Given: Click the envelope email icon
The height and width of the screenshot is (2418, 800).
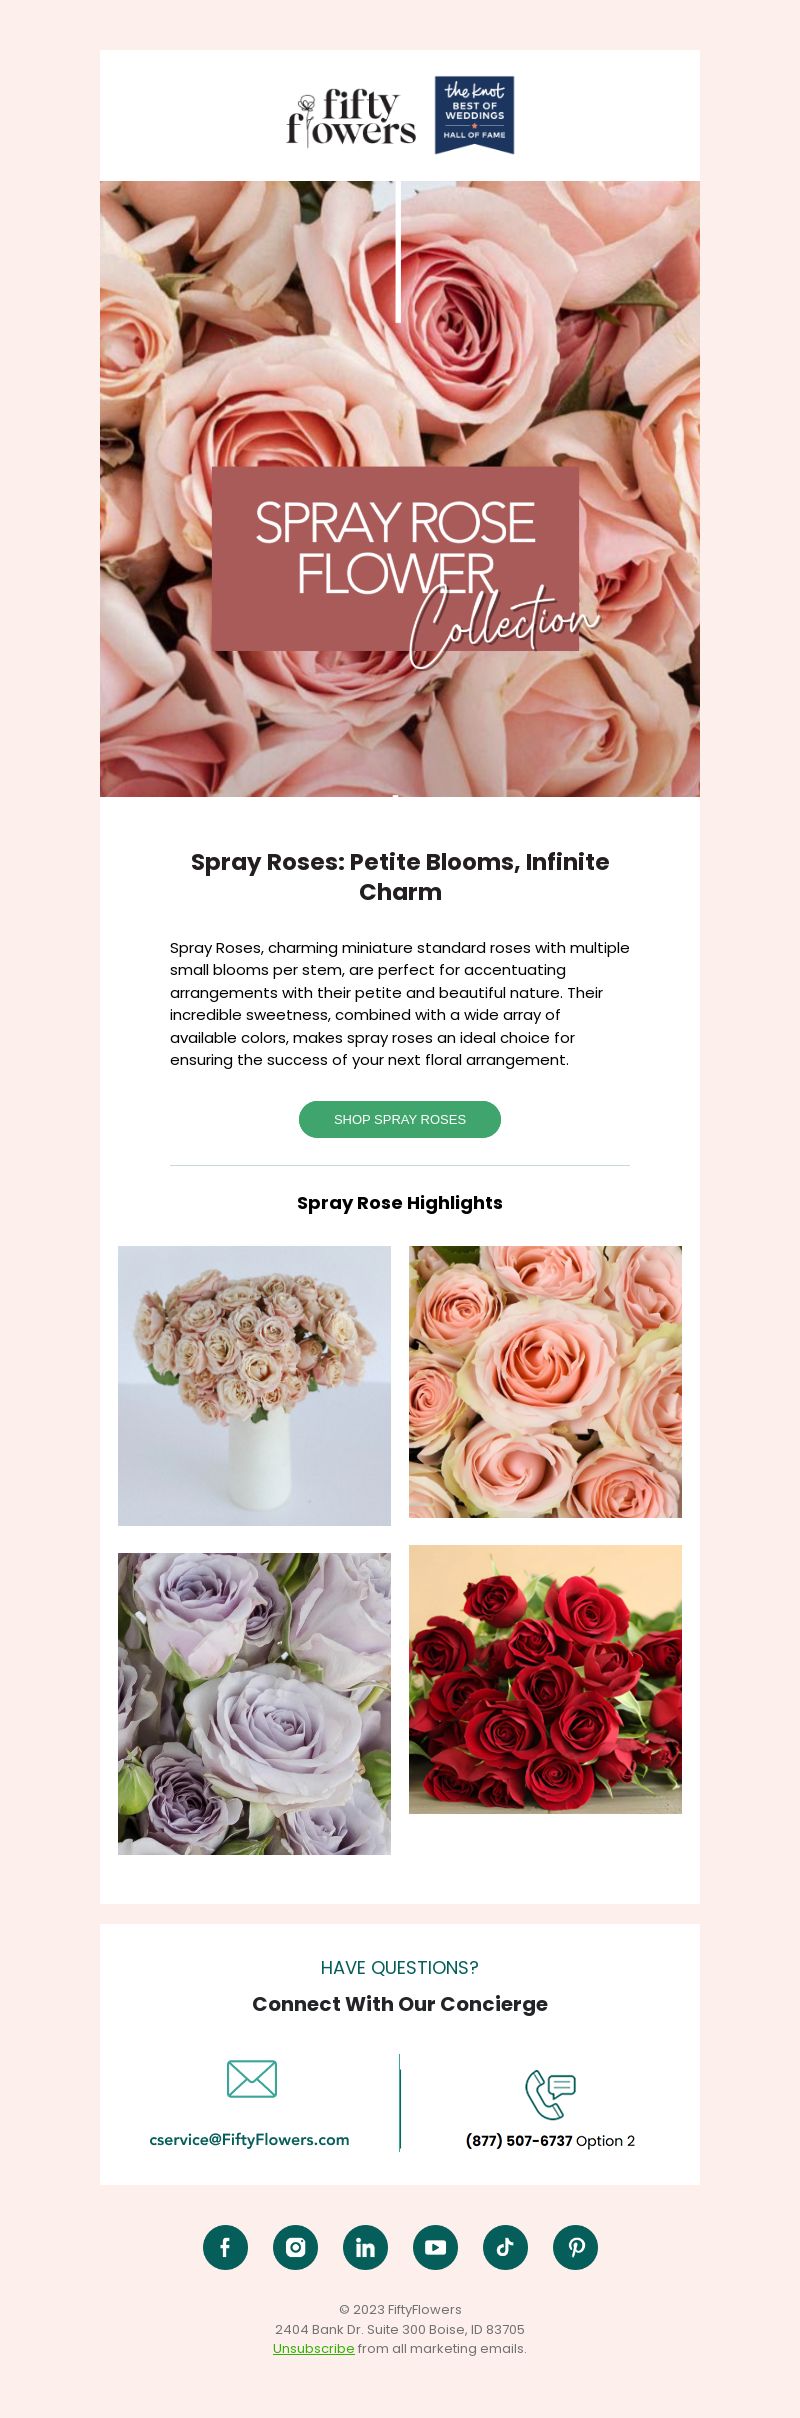Looking at the screenshot, I should [252, 2079].
